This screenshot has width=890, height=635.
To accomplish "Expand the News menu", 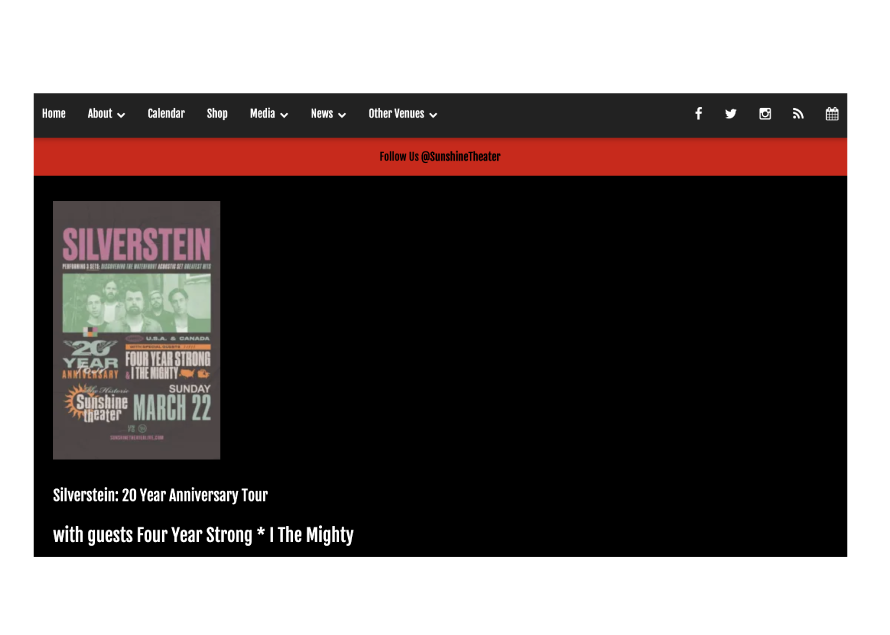I will coord(328,114).
